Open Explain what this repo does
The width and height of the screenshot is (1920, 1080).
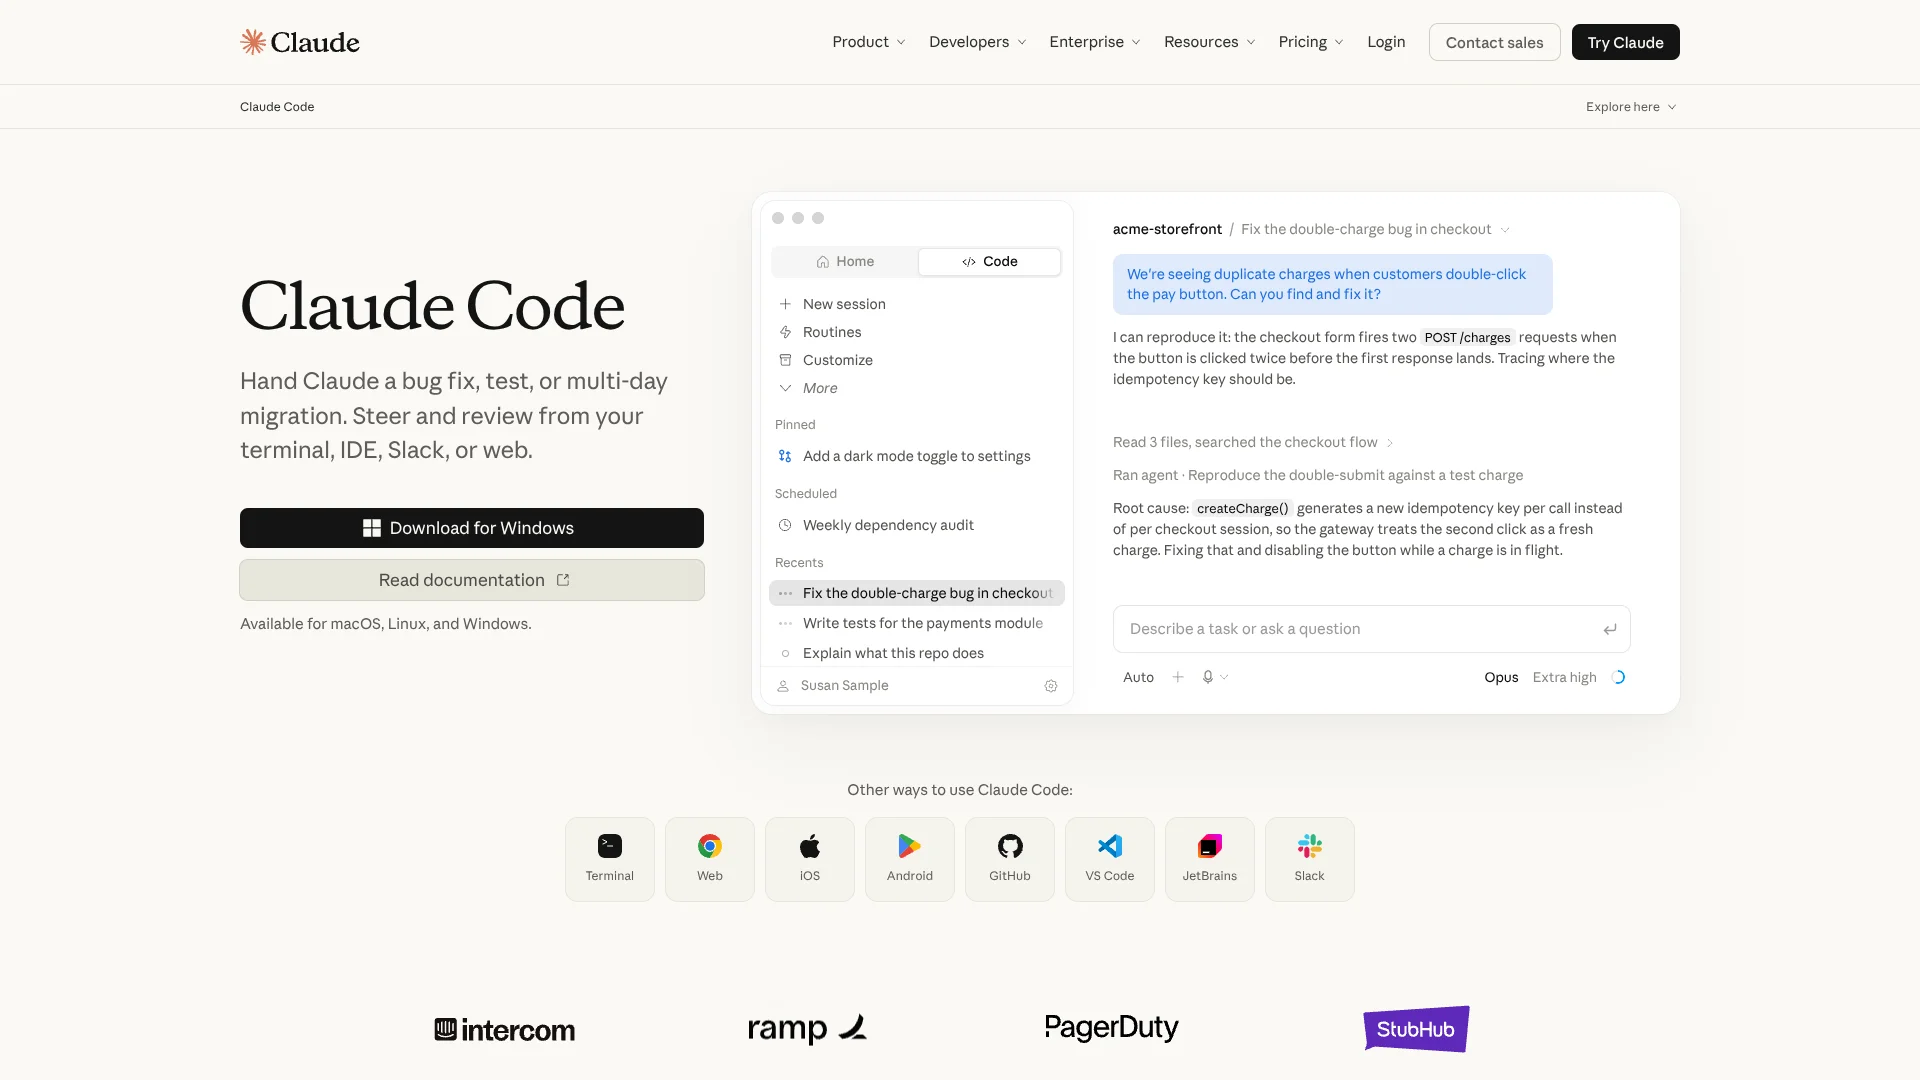tap(917, 653)
